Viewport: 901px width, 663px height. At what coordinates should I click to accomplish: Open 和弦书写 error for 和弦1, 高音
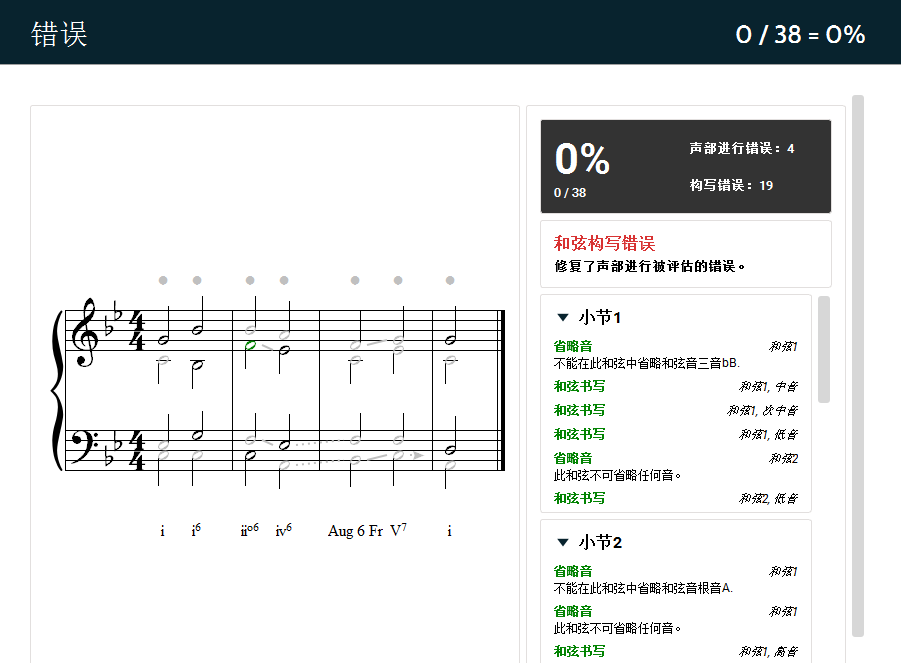click(579, 652)
